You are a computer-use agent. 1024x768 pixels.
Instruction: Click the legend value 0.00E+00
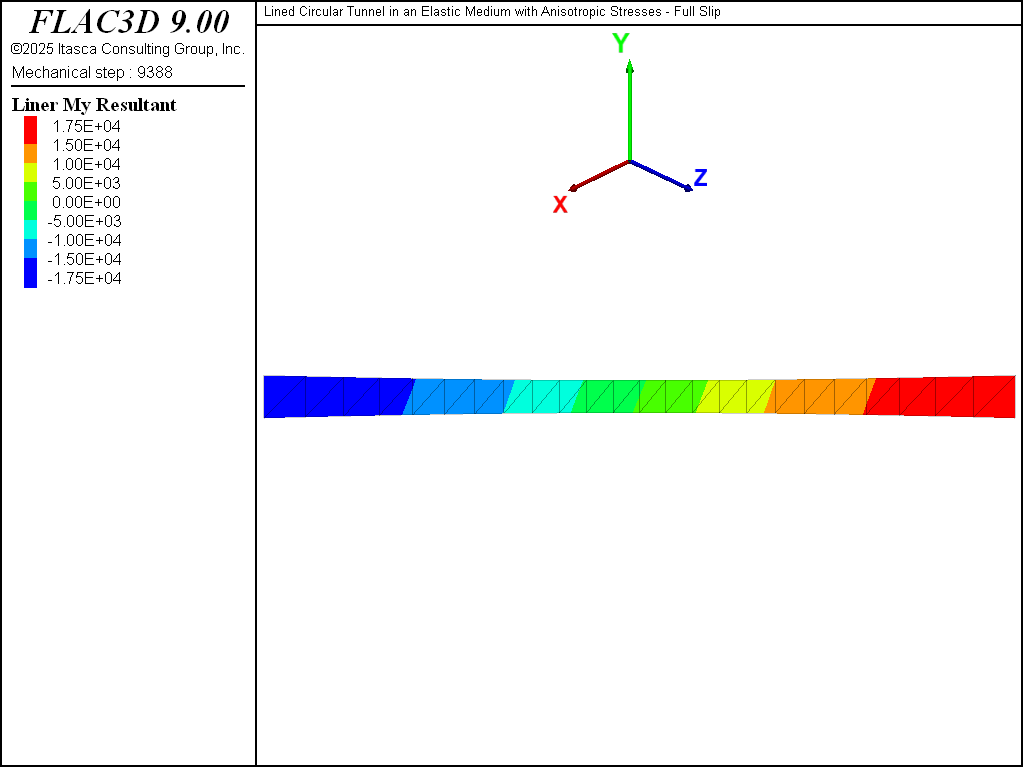coord(86,202)
